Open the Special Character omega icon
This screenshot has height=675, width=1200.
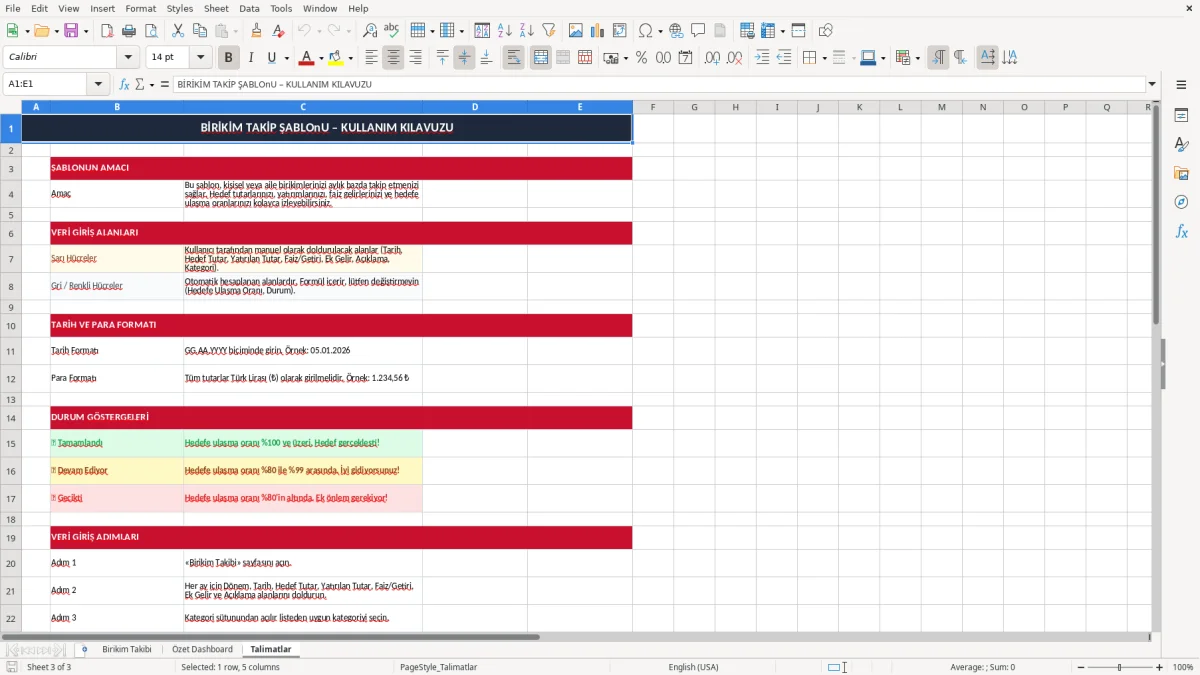[645, 31]
